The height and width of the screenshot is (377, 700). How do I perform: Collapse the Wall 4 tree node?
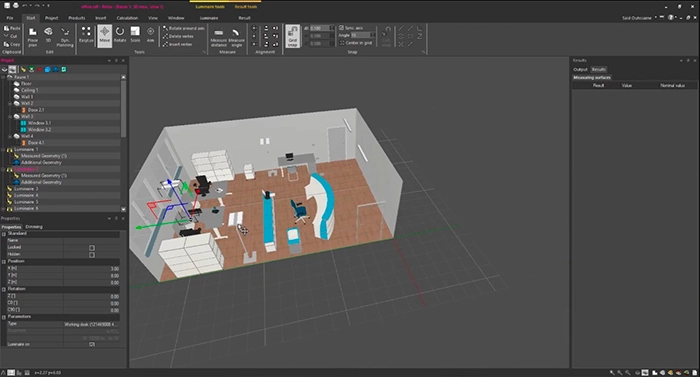click(x=10, y=136)
